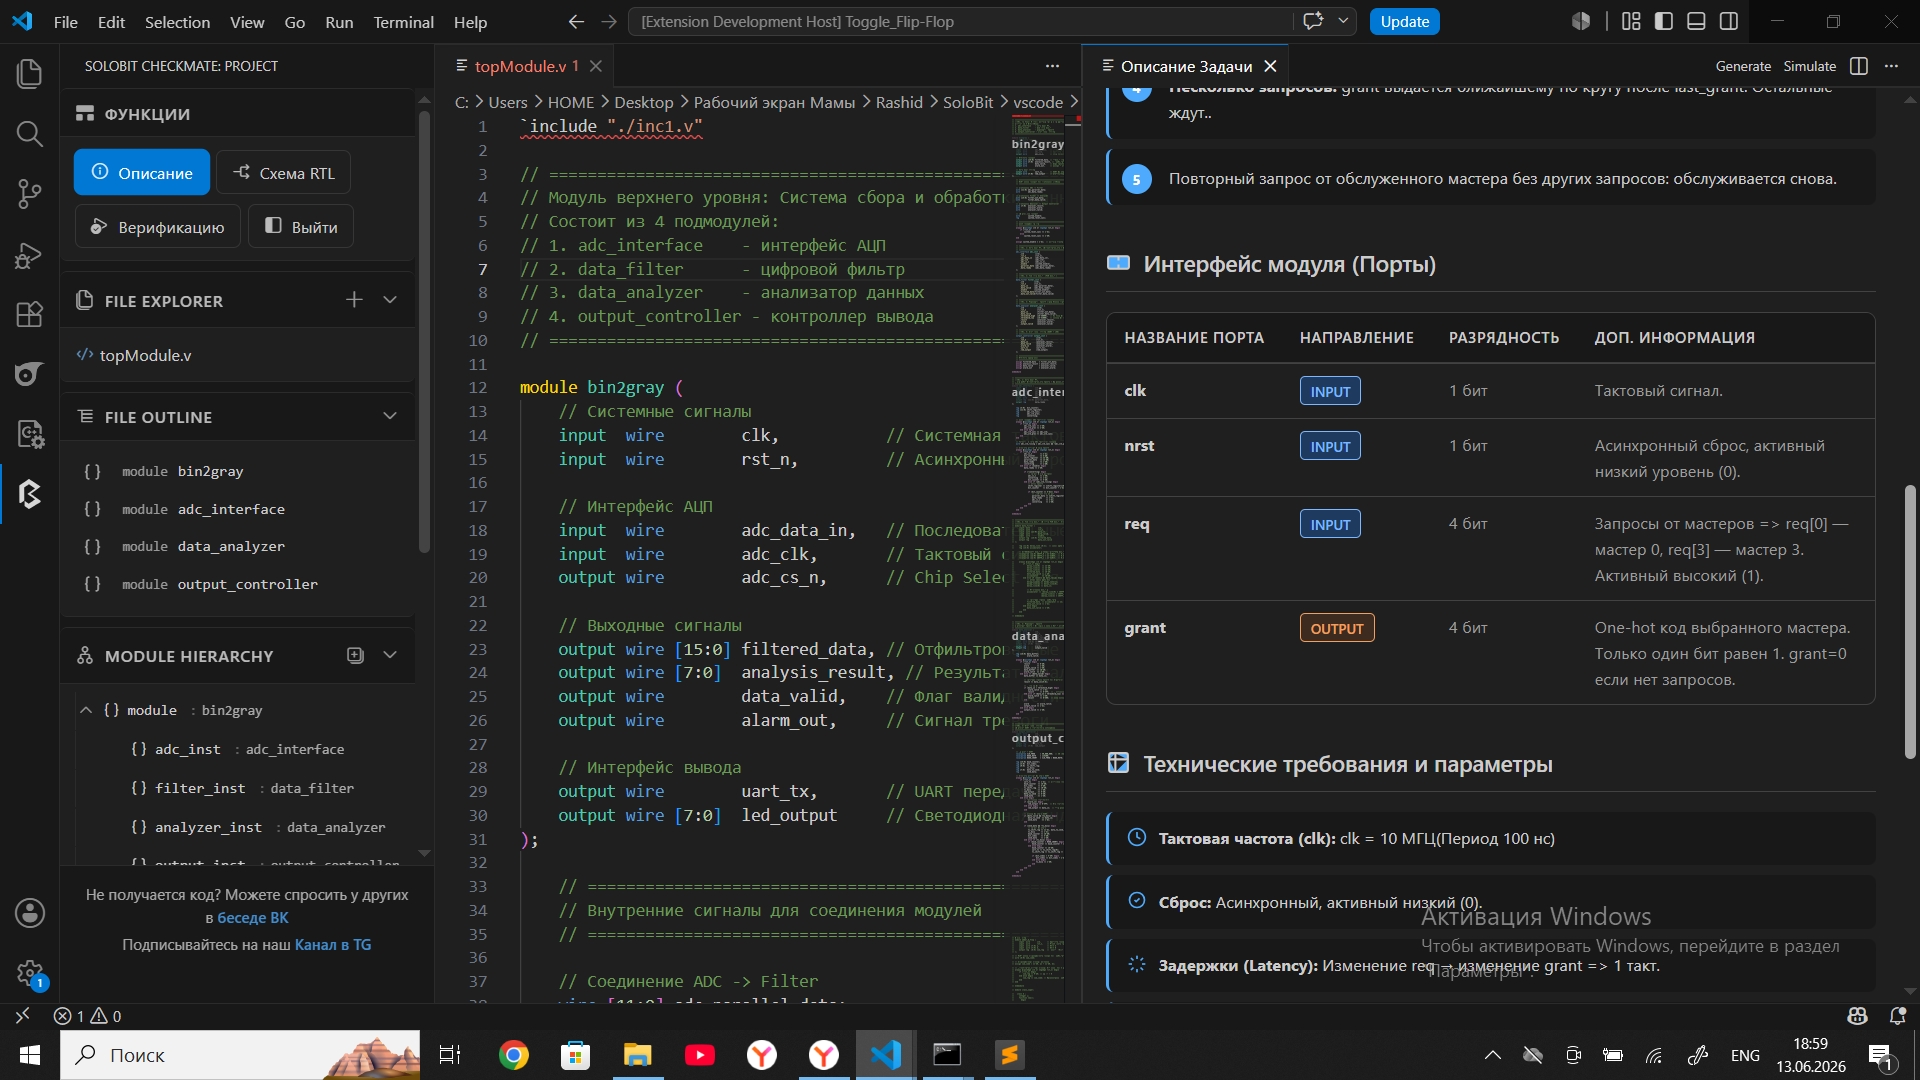The width and height of the screenshot is (1920, 1080).
Task: Click the Windows search box
Action: [240, 1055]
